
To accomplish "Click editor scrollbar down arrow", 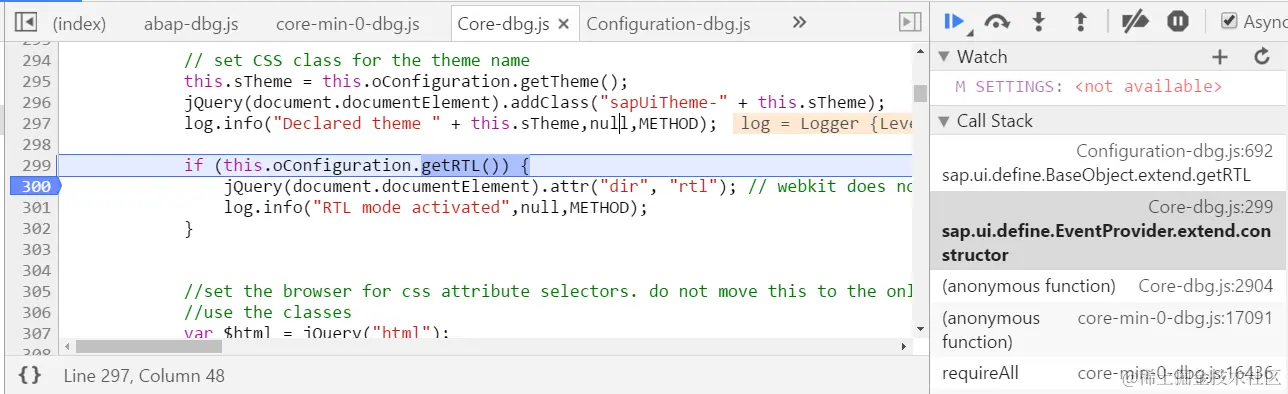I will [x=919, y=329].
